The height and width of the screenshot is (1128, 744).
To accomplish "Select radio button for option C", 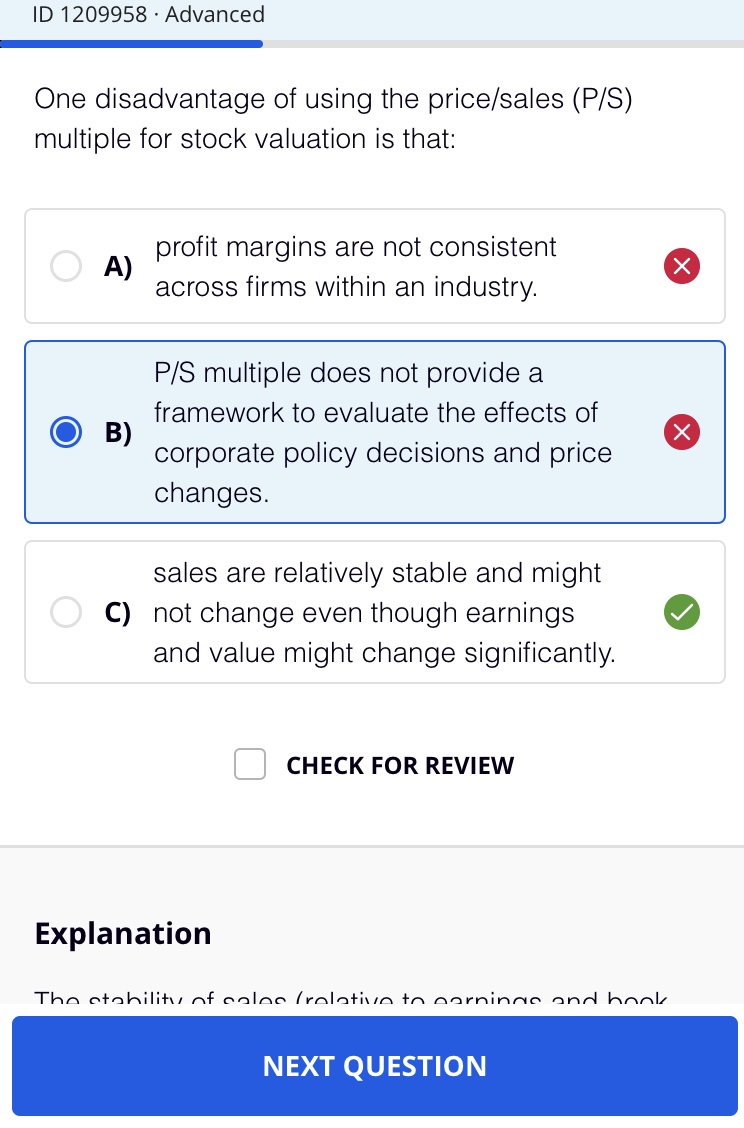I will point(65,612).
